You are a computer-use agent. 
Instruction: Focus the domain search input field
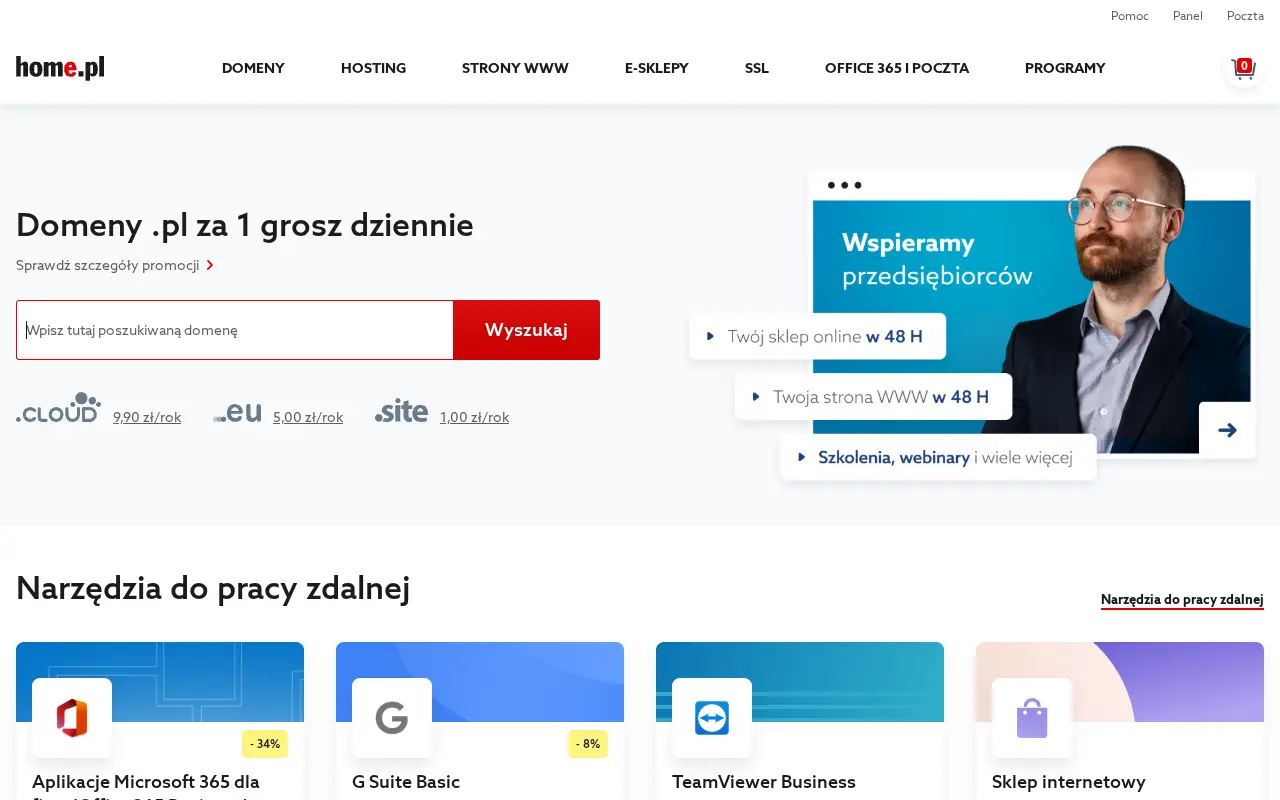pos(235,330)
